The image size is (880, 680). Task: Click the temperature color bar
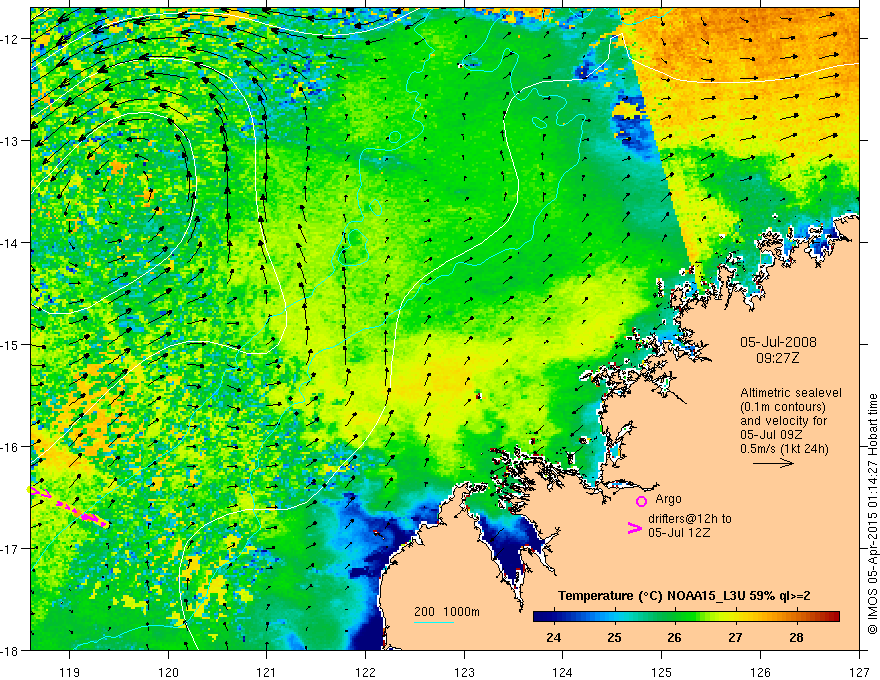coord(686,616)
